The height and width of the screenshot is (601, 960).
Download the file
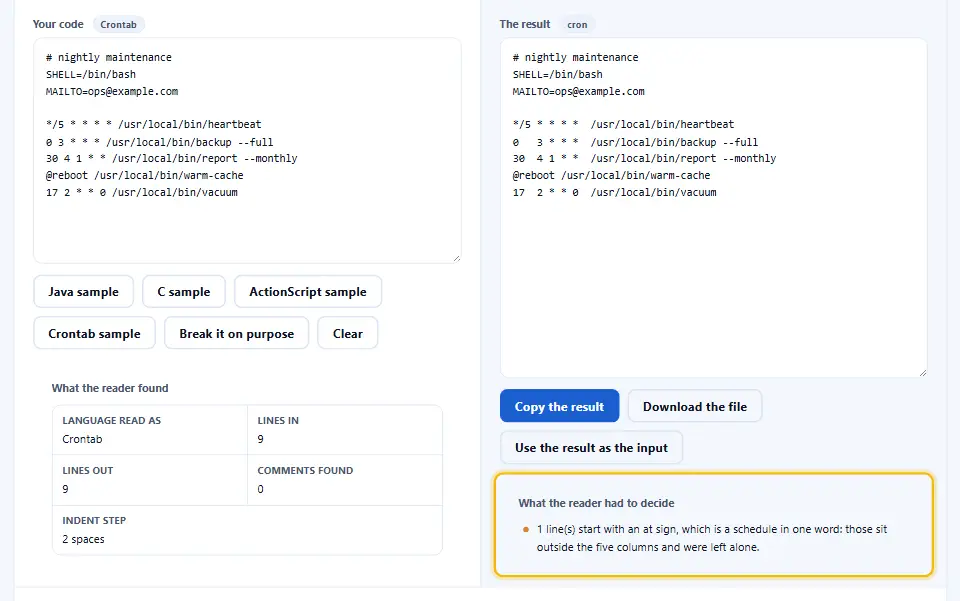(x=695, y=406)
